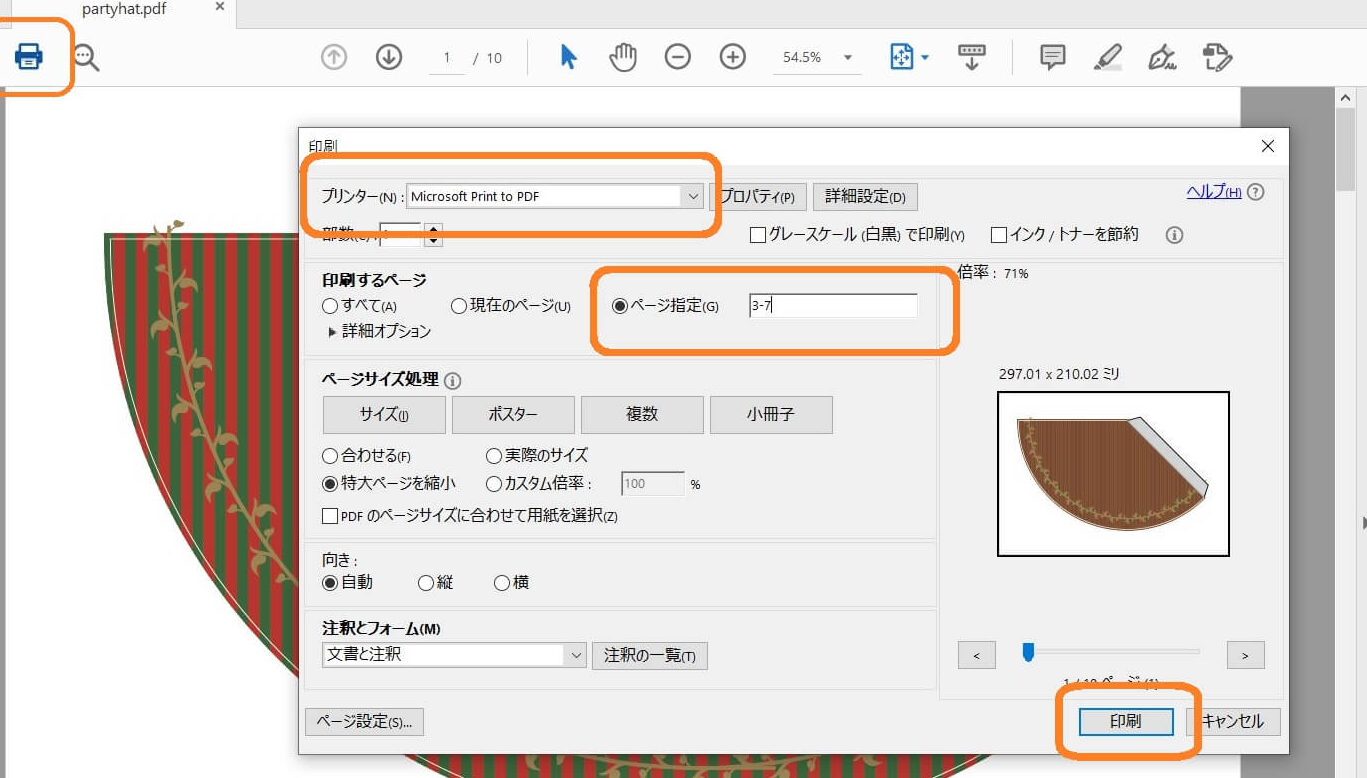This screenshot has width=1367, height=778.
Task: Click the custom scale percentage field
Action: click(653, 484)
